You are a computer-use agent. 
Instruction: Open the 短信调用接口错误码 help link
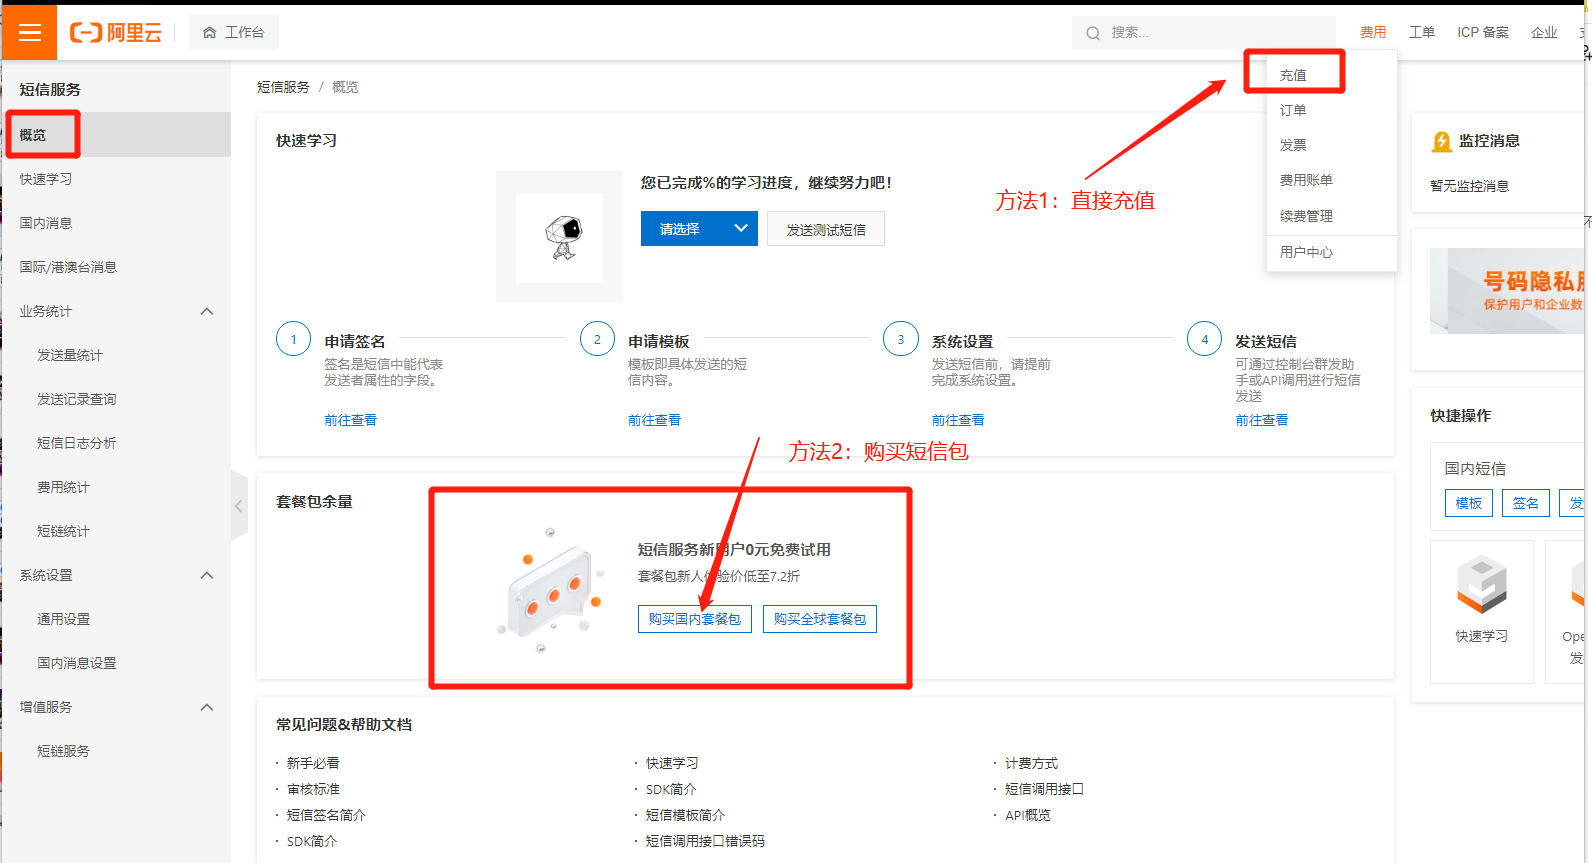[705, 841]
